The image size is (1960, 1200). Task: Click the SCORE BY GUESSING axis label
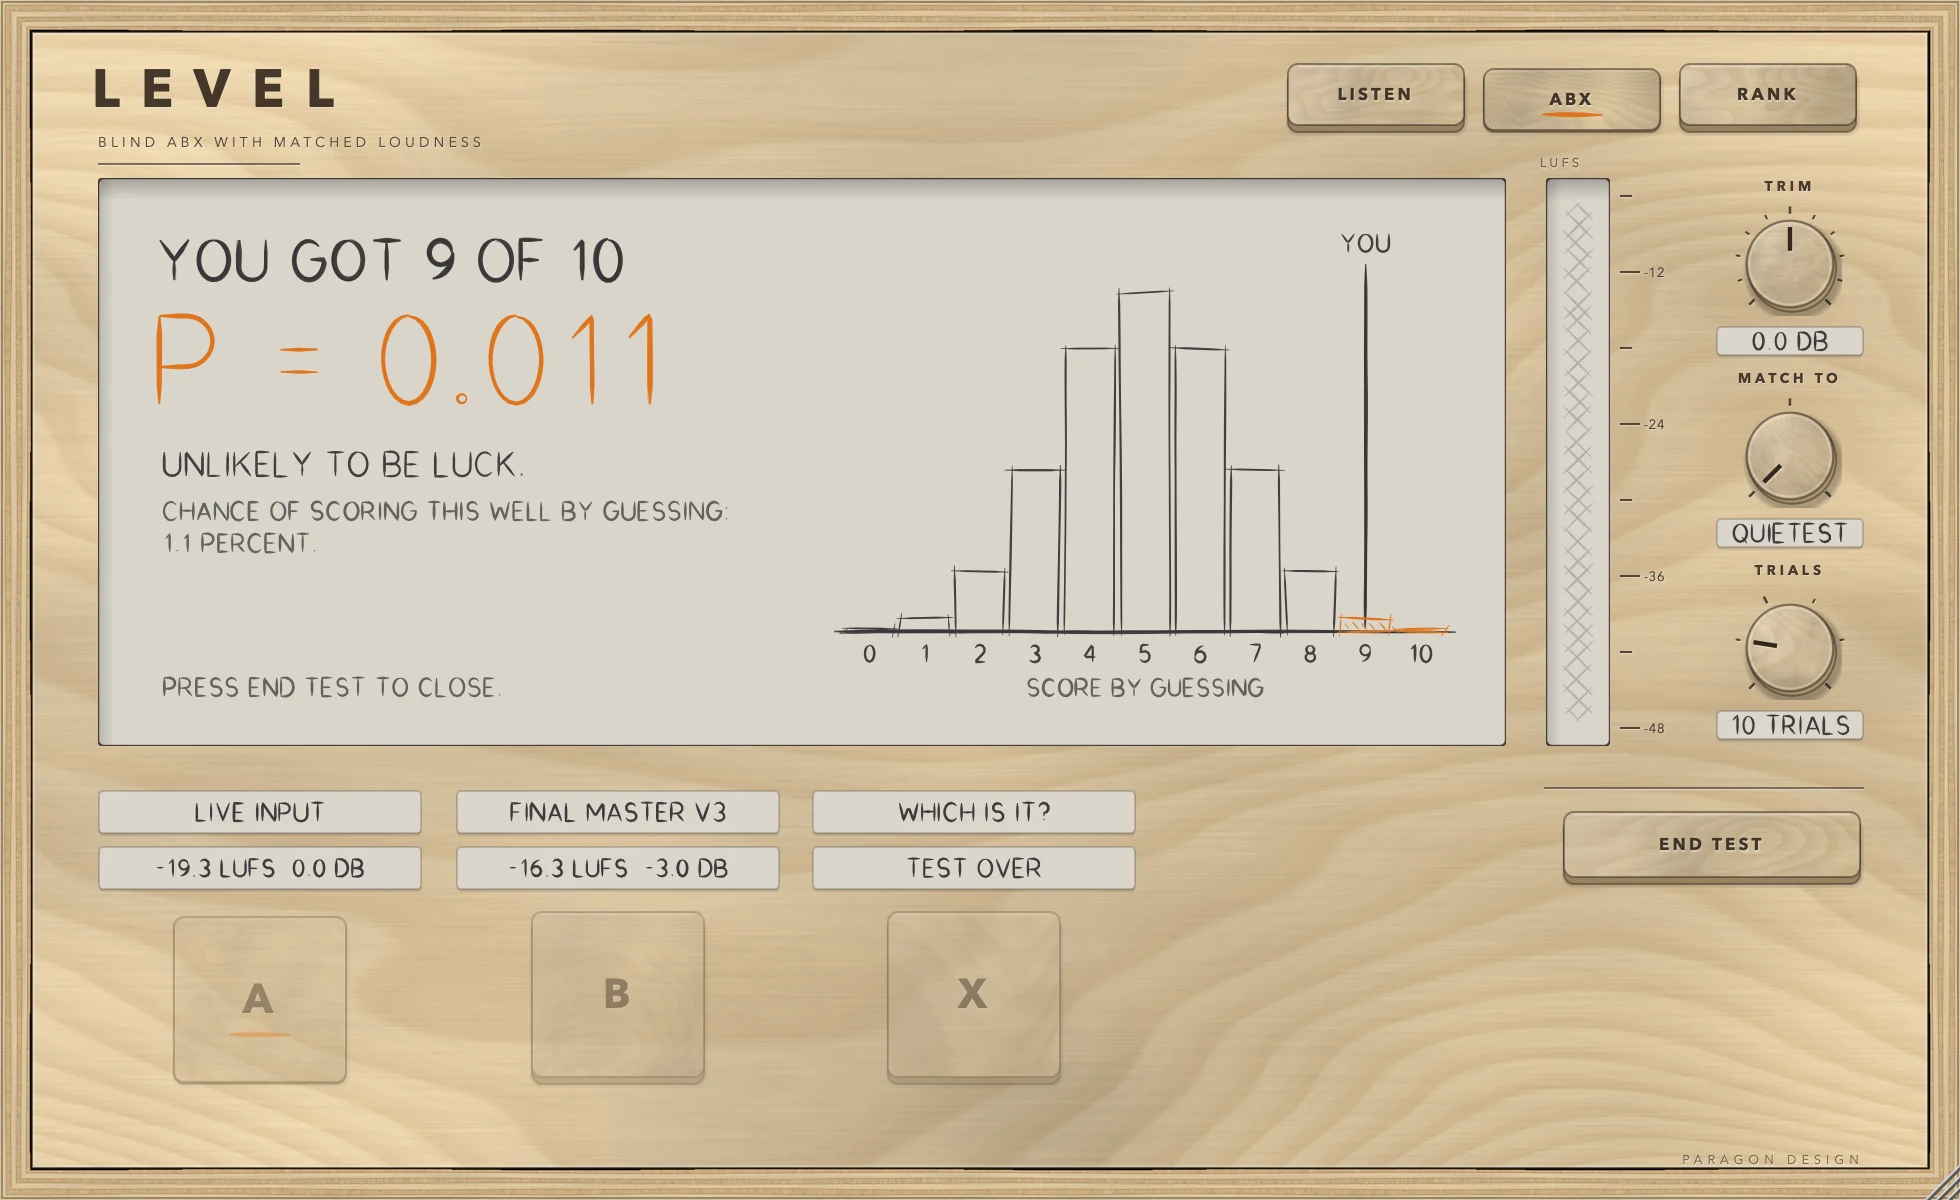coord(1145,688)
